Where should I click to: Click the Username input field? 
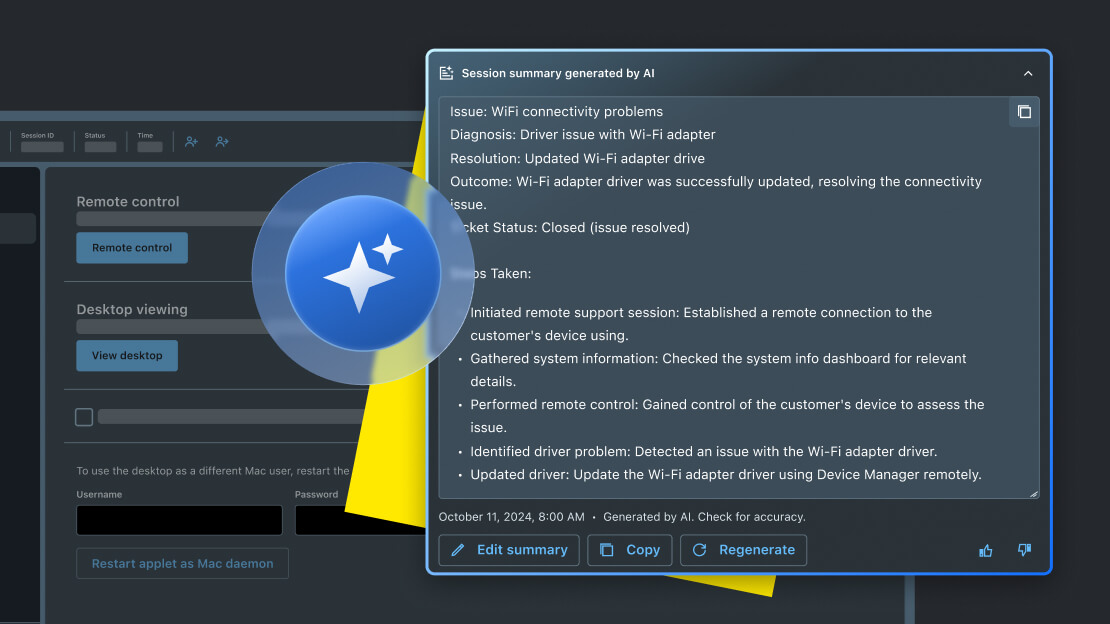pyautogui.click(x=179, y=520)
